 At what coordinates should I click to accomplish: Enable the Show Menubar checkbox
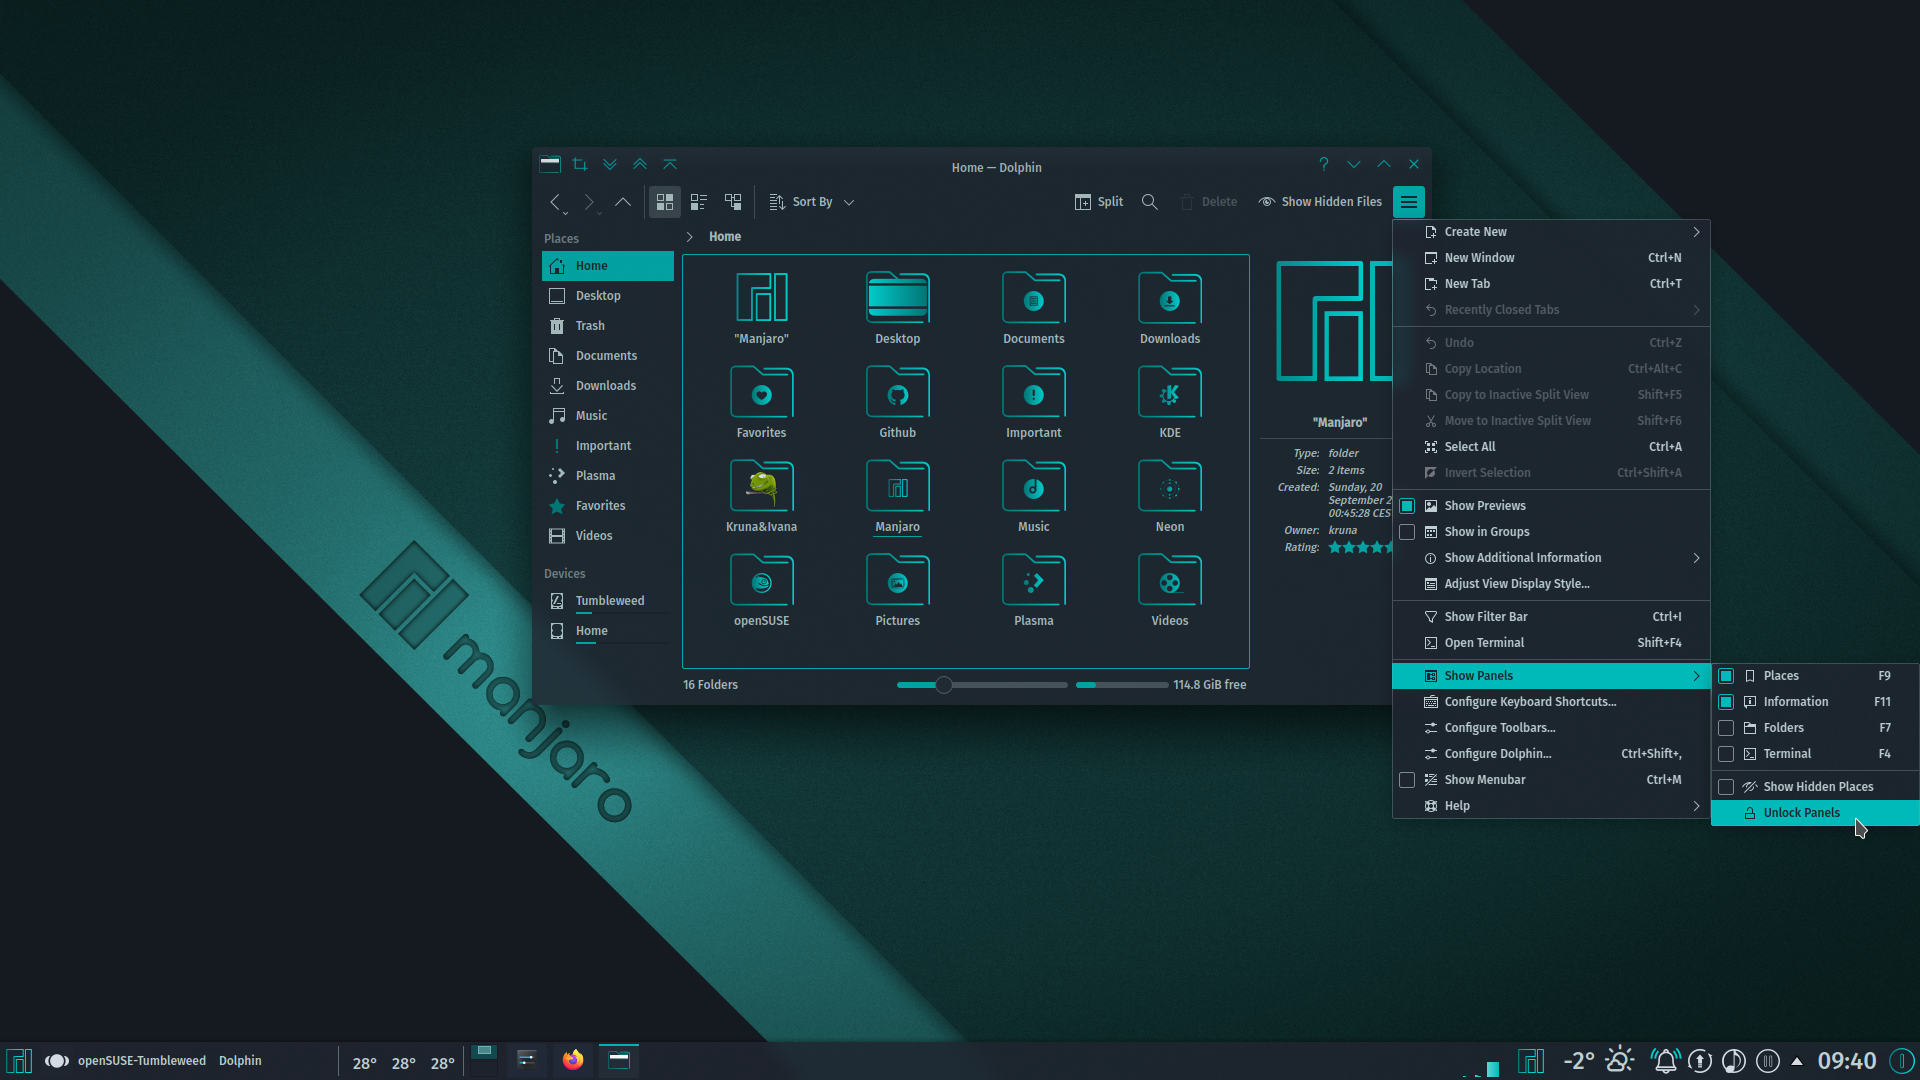(1407, 780)
